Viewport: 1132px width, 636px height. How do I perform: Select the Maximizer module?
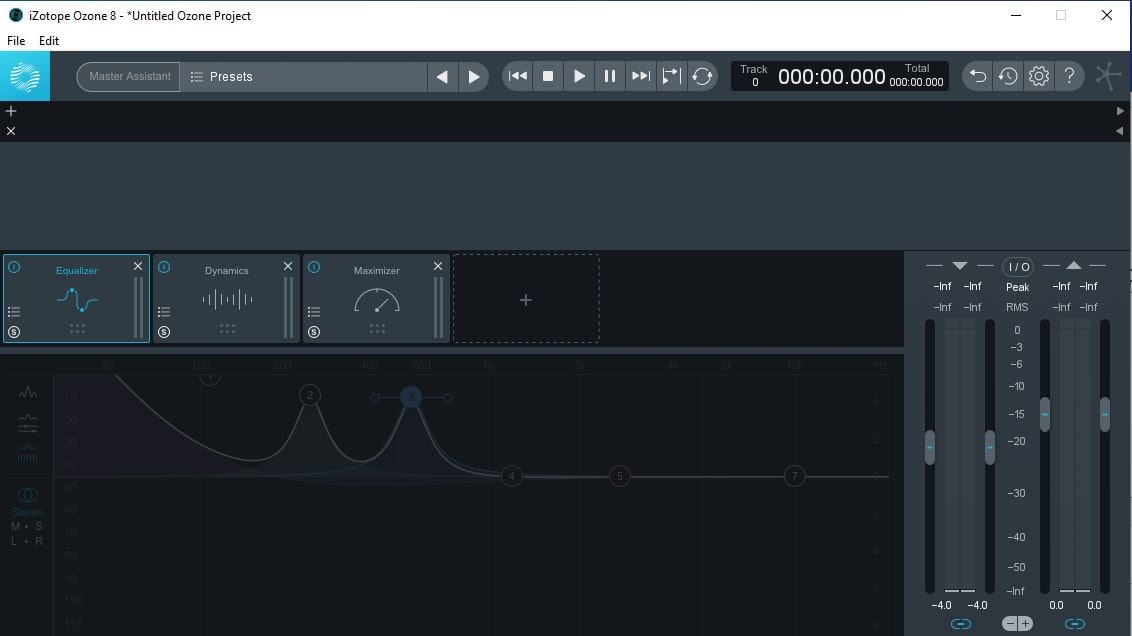[376, 298]
